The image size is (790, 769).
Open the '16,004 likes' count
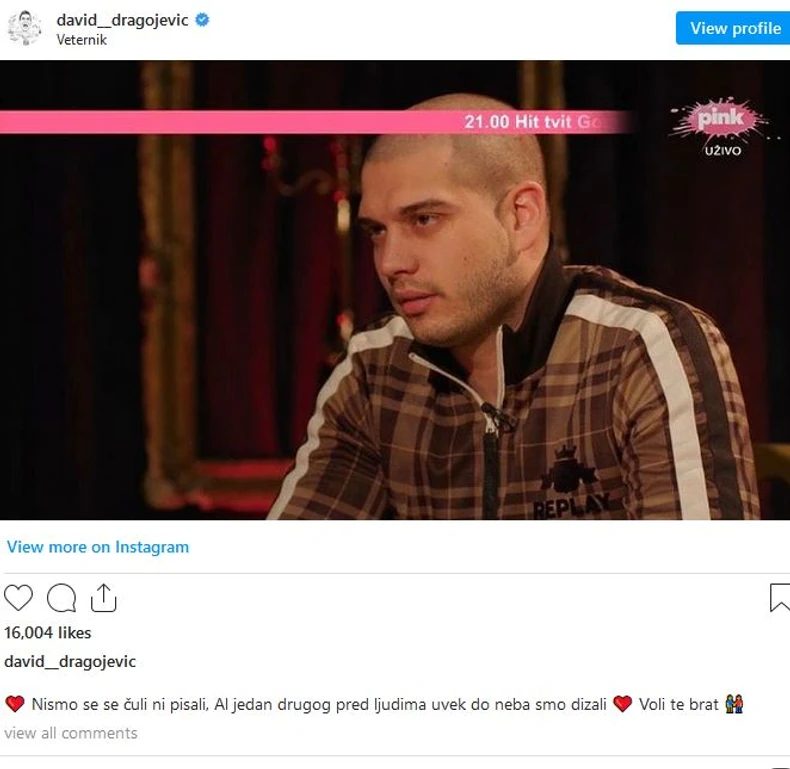48,632
